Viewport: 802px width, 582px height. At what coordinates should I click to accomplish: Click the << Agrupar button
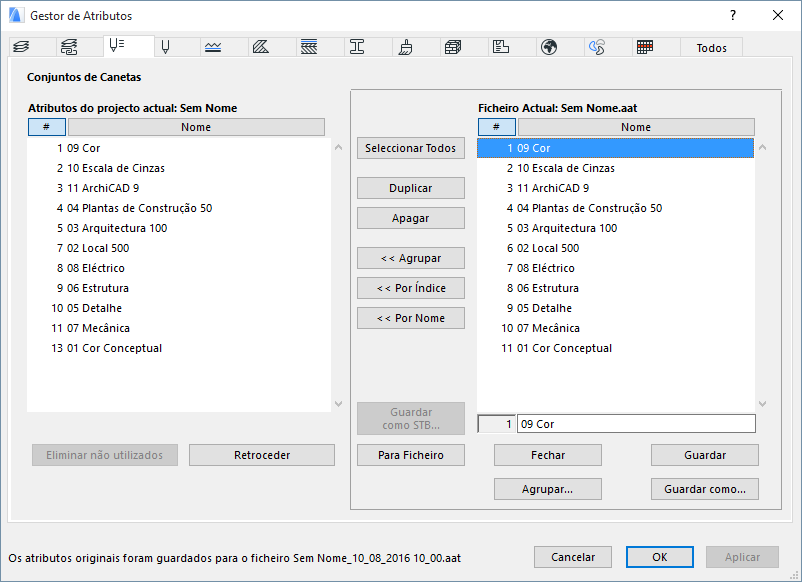click(x=411, y=258)
